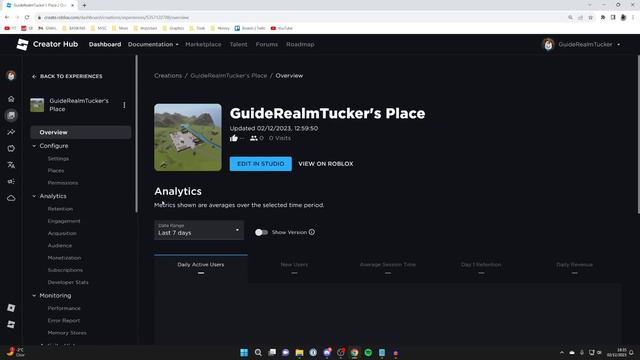Click GuideRealmTucker's Place breadcrumb link

pyautogui.click(x=229, y=76)
